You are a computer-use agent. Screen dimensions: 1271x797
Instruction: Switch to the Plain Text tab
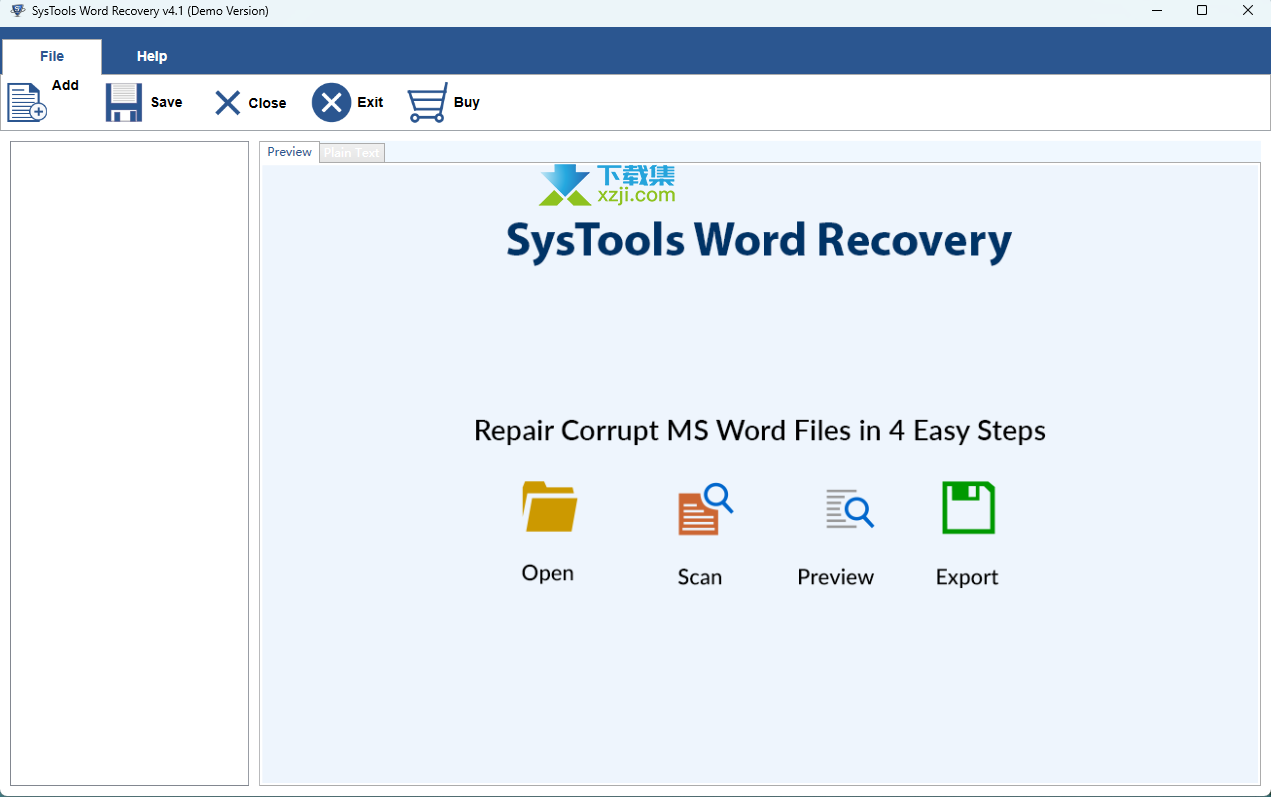point(352,153)
